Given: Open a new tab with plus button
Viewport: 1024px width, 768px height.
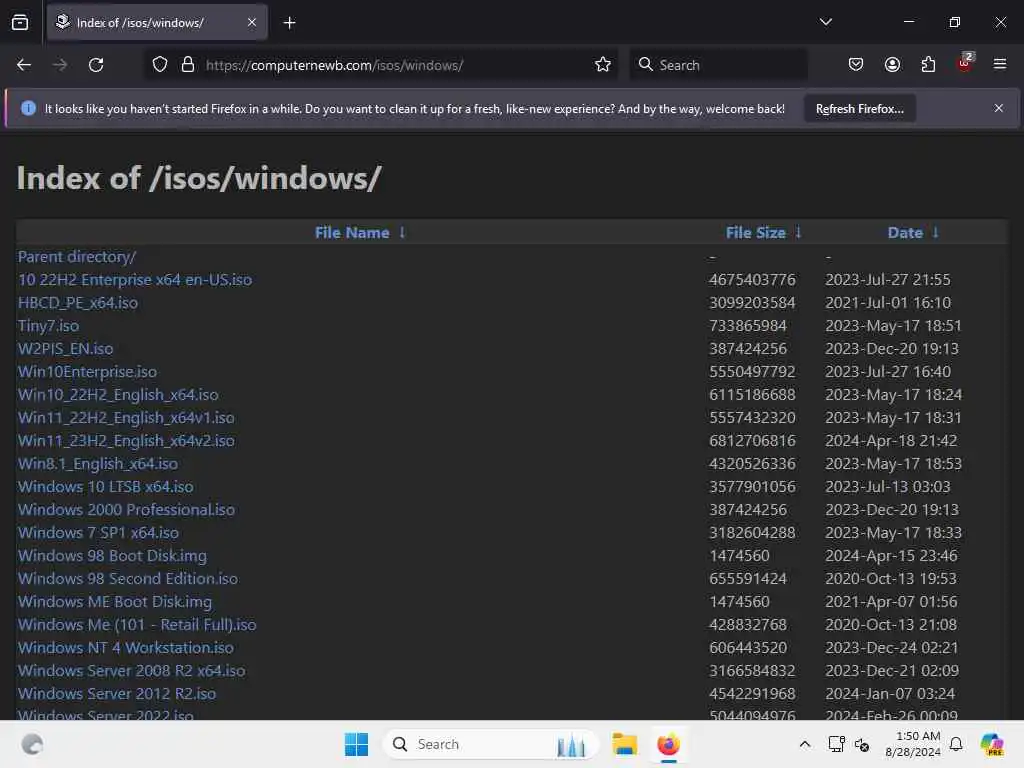Looking at the screenshot, I should coord(289,23).
